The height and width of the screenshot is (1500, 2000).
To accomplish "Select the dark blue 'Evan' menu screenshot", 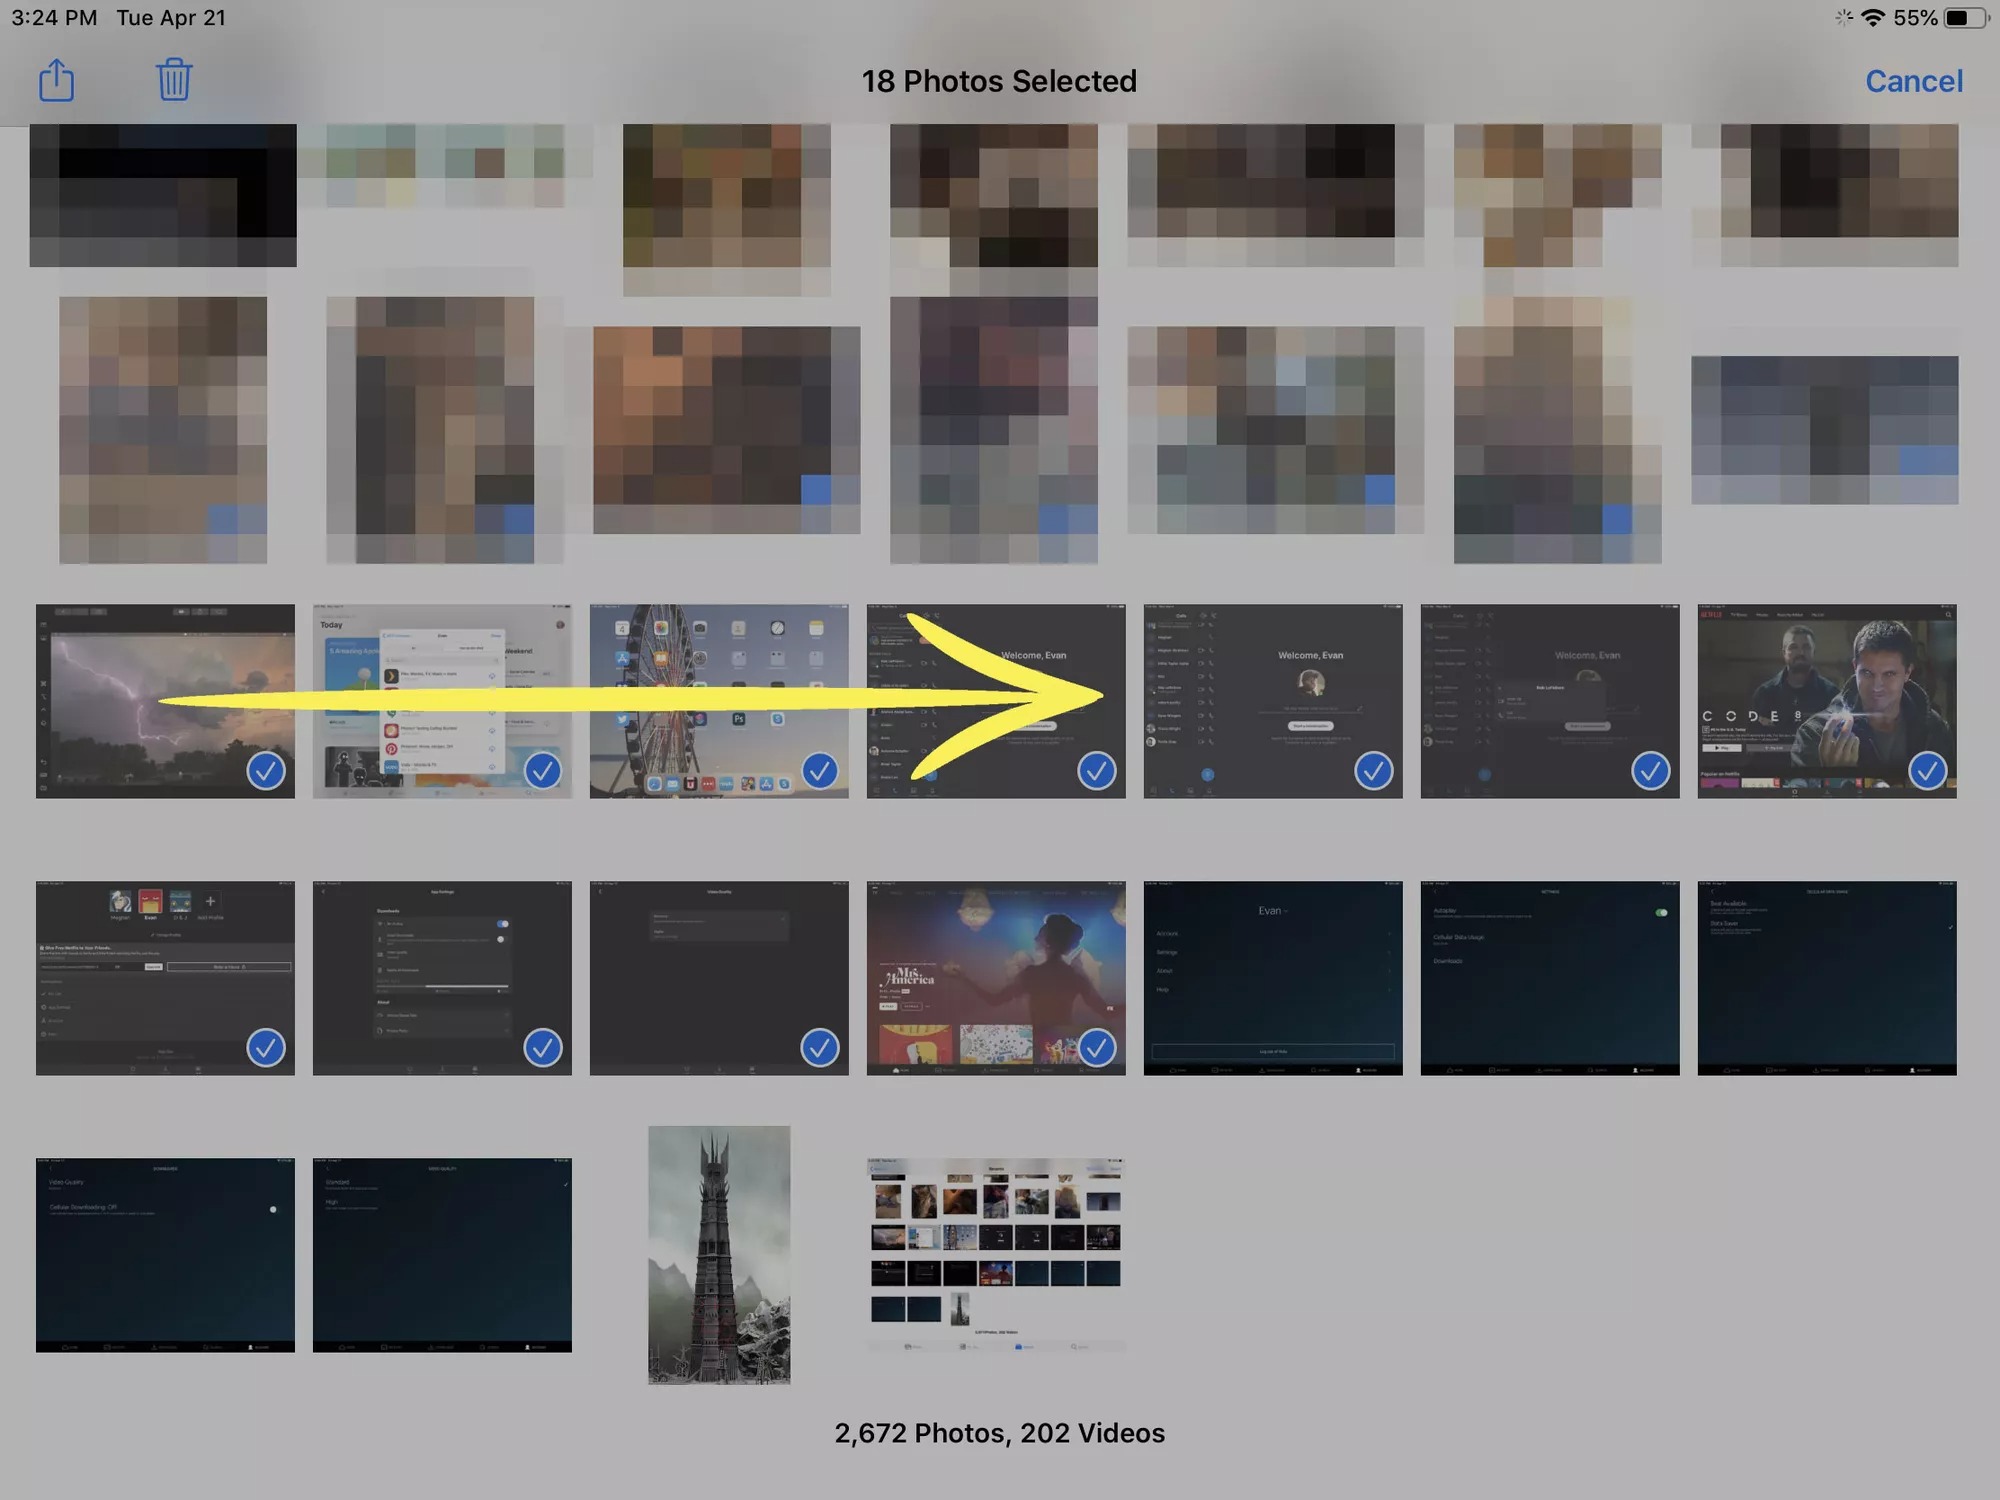I will click(1273, 978).
